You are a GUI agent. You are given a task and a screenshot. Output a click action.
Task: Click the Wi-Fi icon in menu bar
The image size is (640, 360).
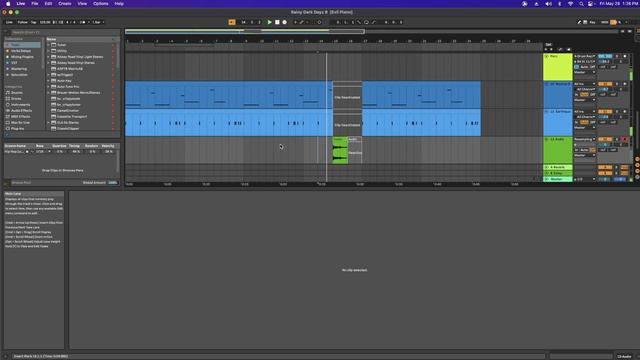[x=570, y=4]
